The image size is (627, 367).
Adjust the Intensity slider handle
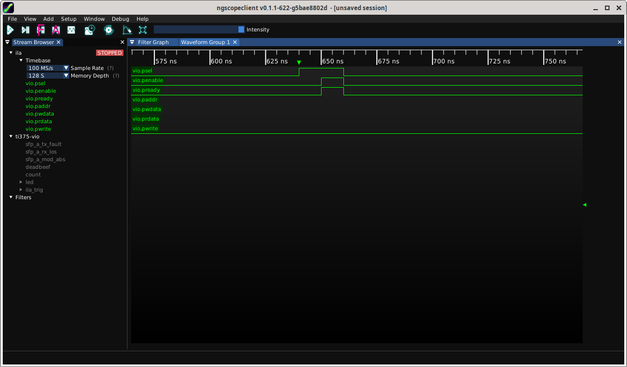coord(241,29)
